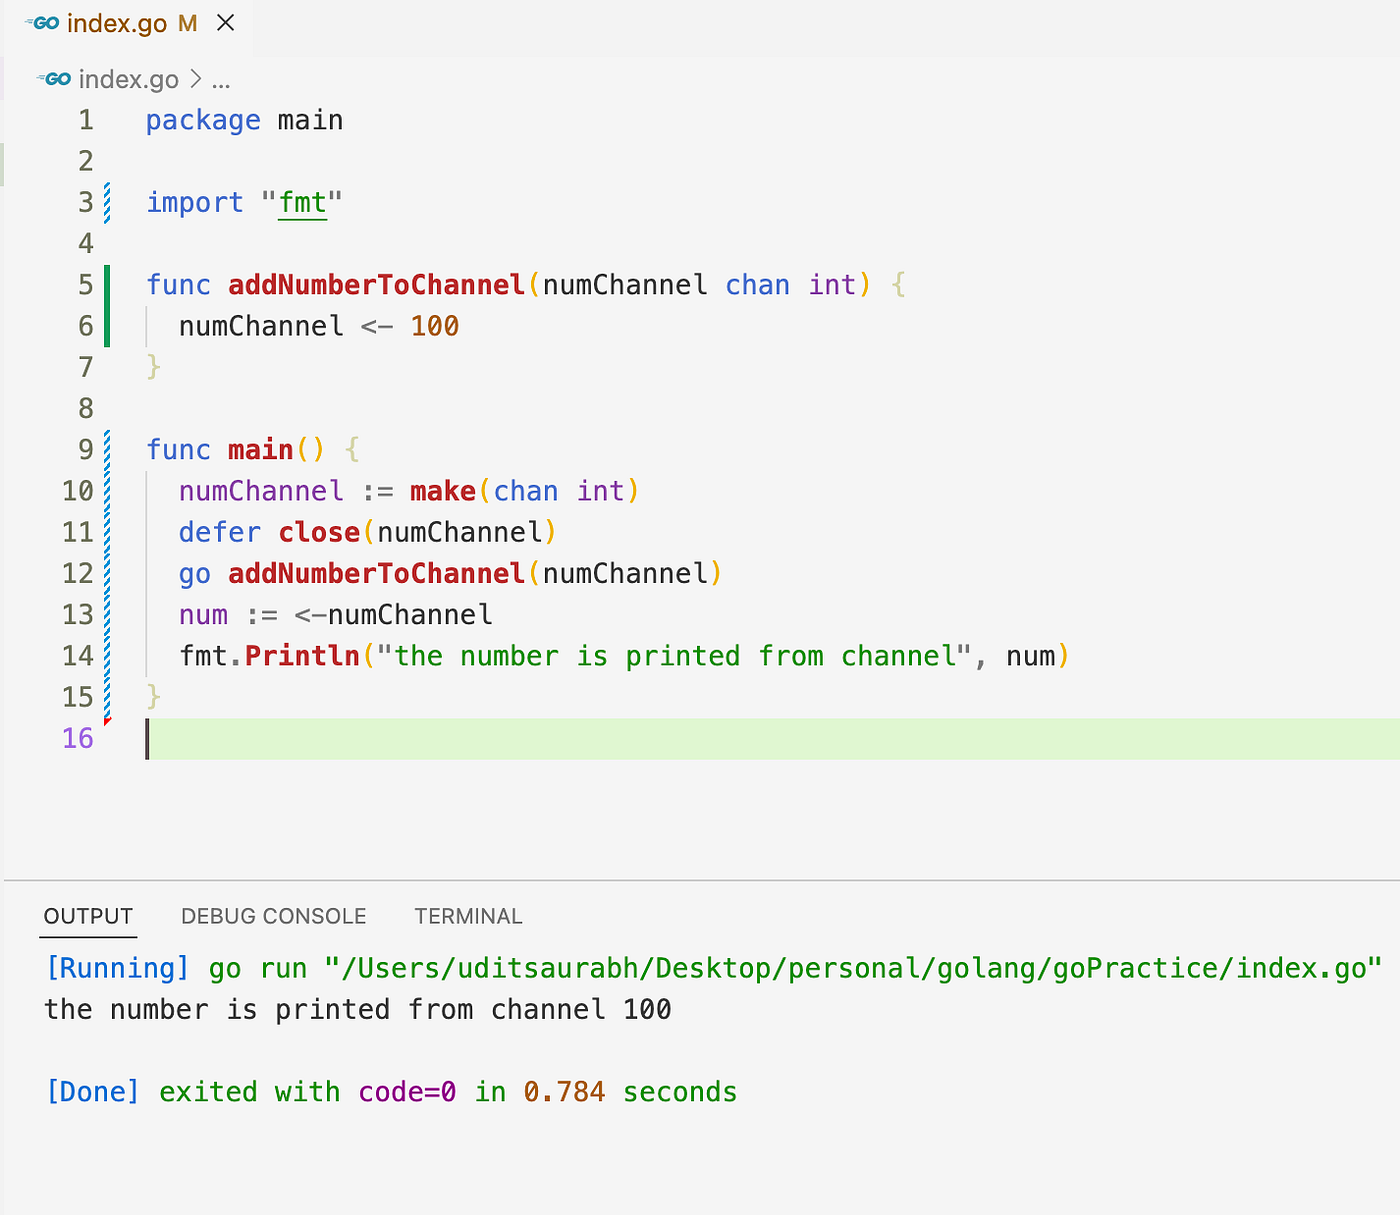Open the breadcrumb path for index.go
The image size is (1400, 1215).
pyautogui.click(x=128, y=79)
